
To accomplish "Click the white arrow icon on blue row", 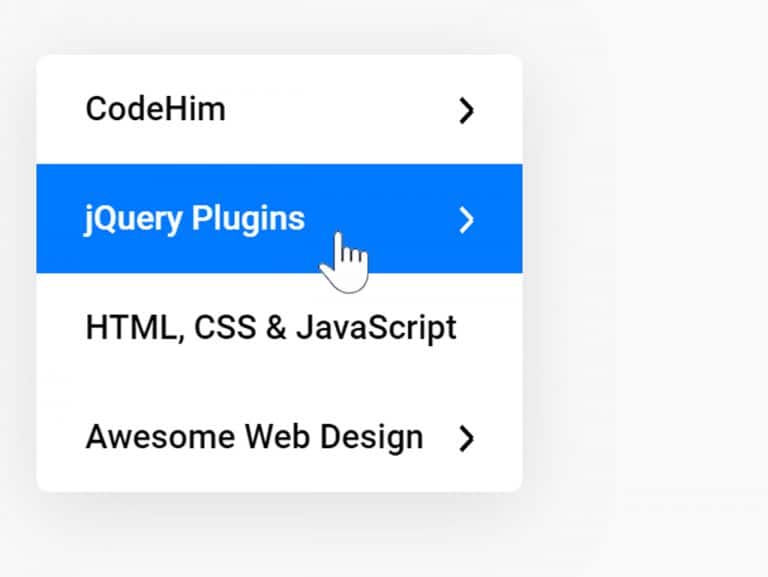I will (466, 219).
